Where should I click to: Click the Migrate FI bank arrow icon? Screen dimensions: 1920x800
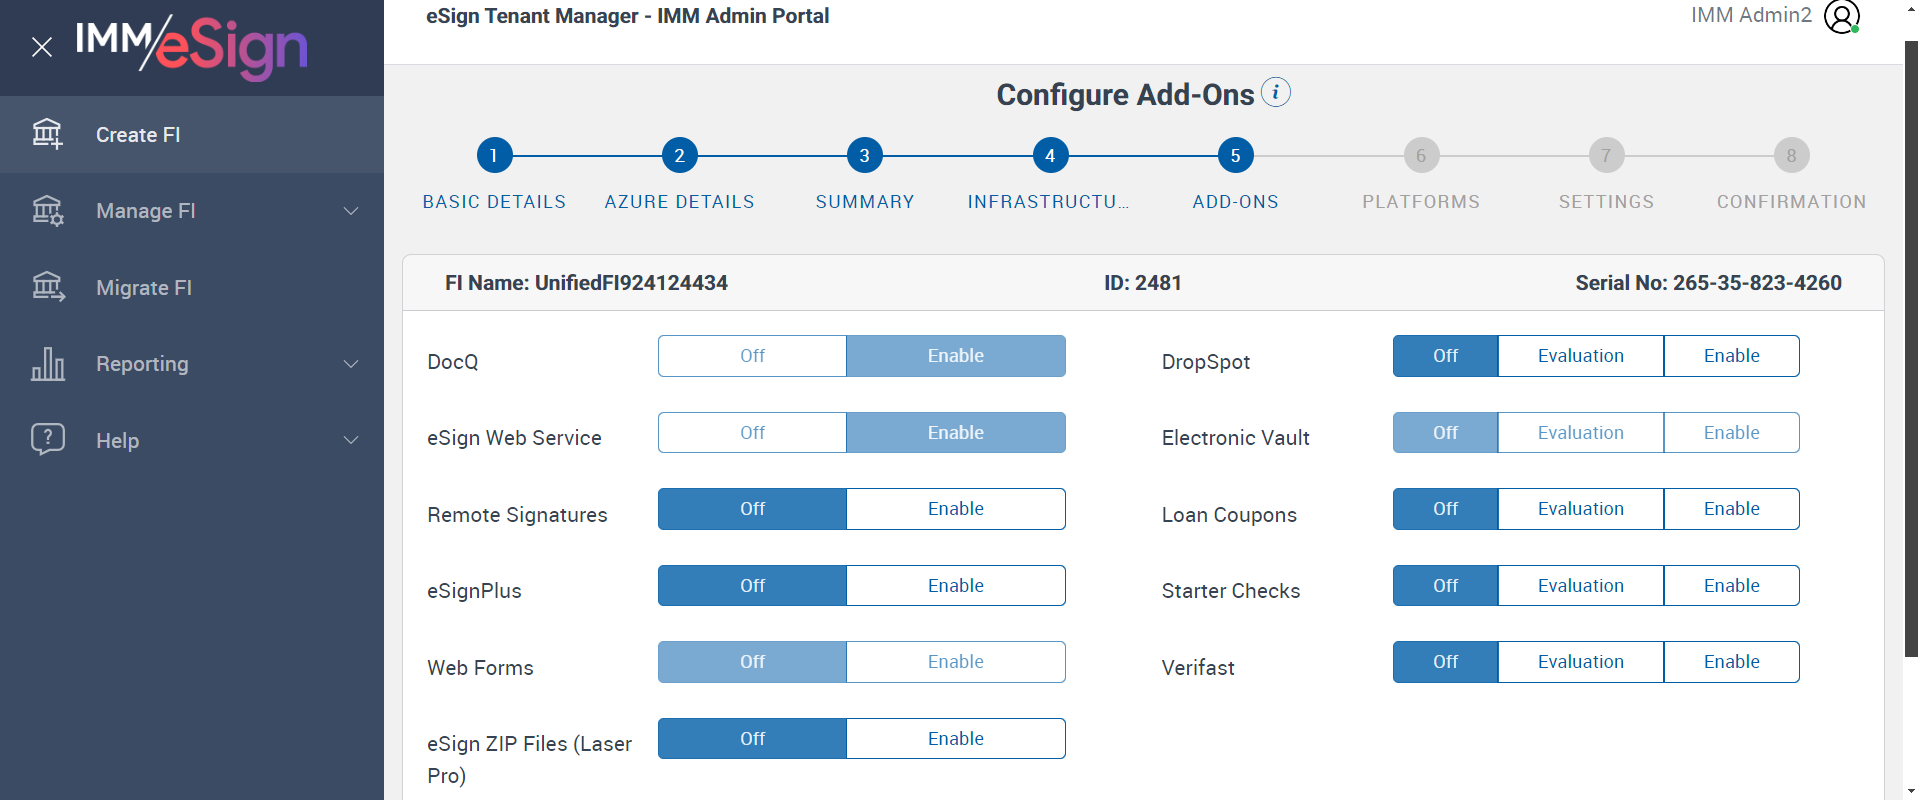(x=47, y=288)
